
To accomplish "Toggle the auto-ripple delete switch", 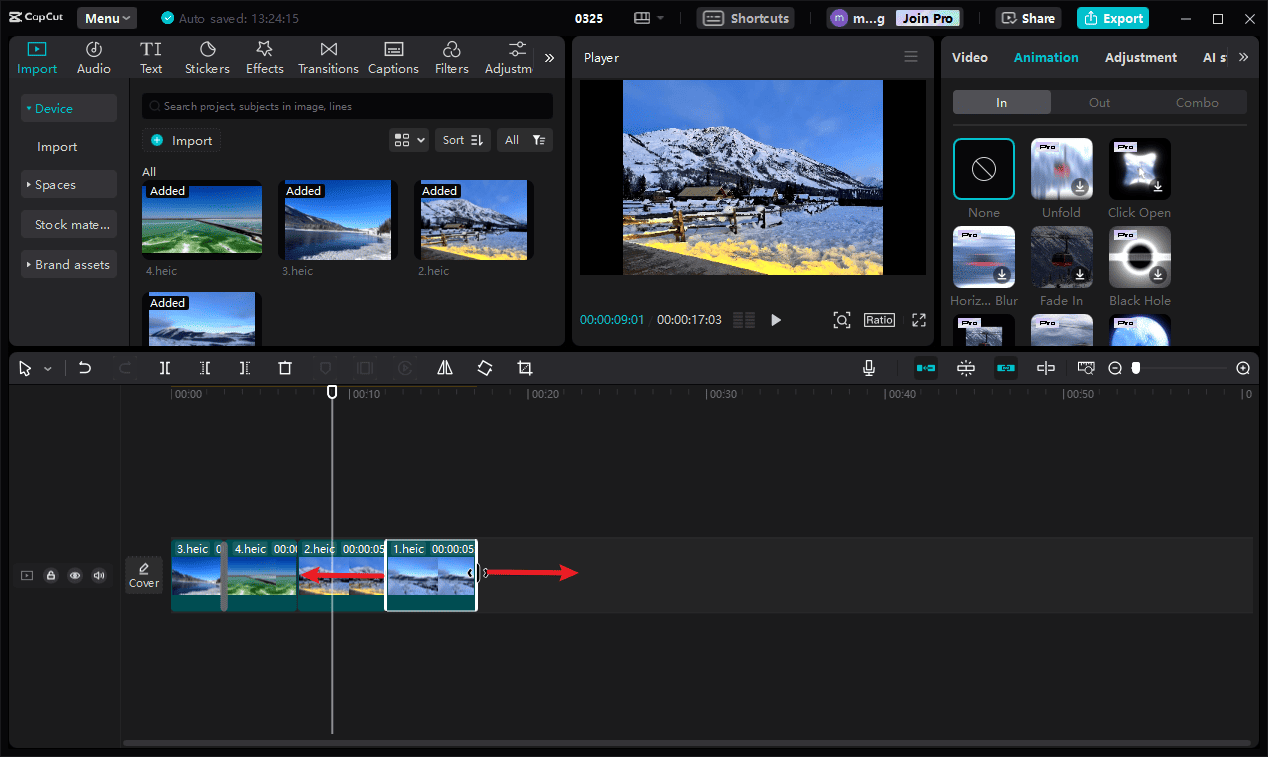I will click(x=926, y=368).
